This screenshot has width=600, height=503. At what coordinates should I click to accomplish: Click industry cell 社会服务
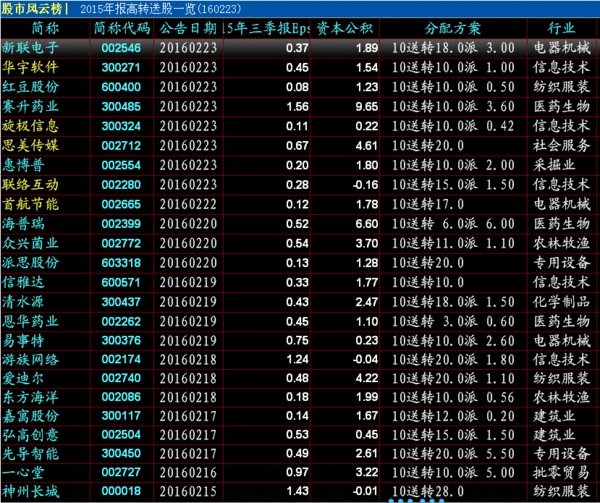(x=561, y=145)
